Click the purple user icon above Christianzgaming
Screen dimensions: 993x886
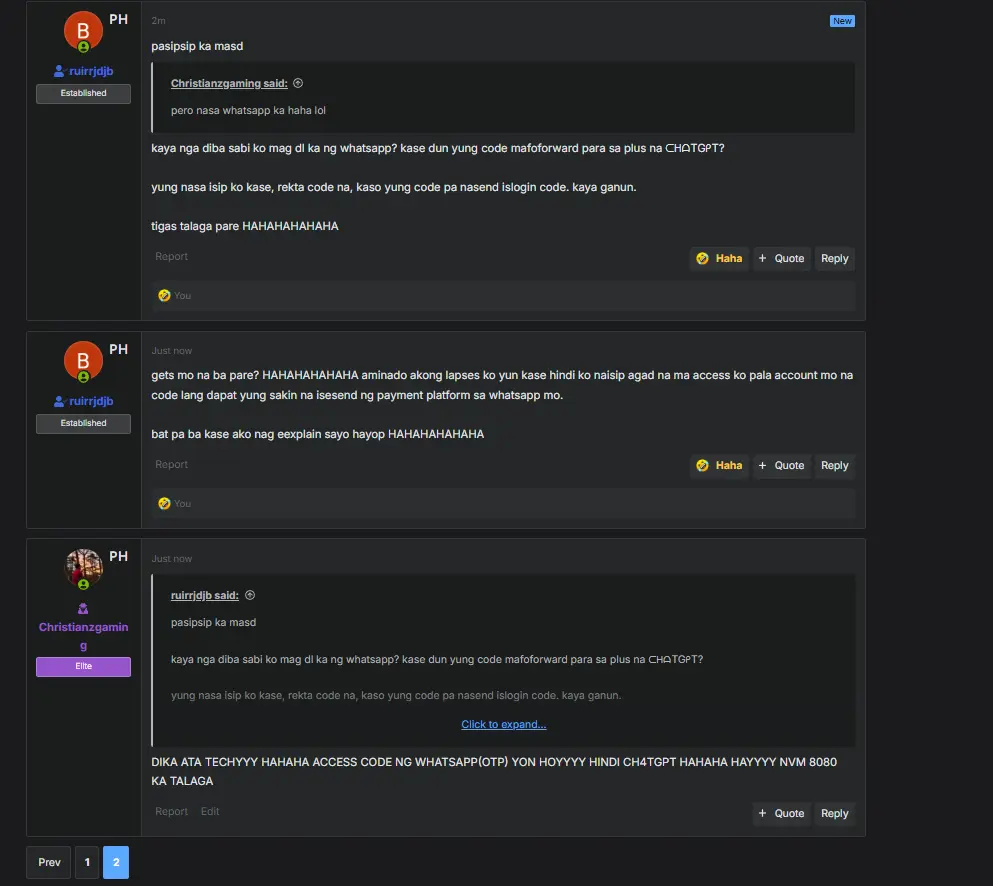click(83, 609)
